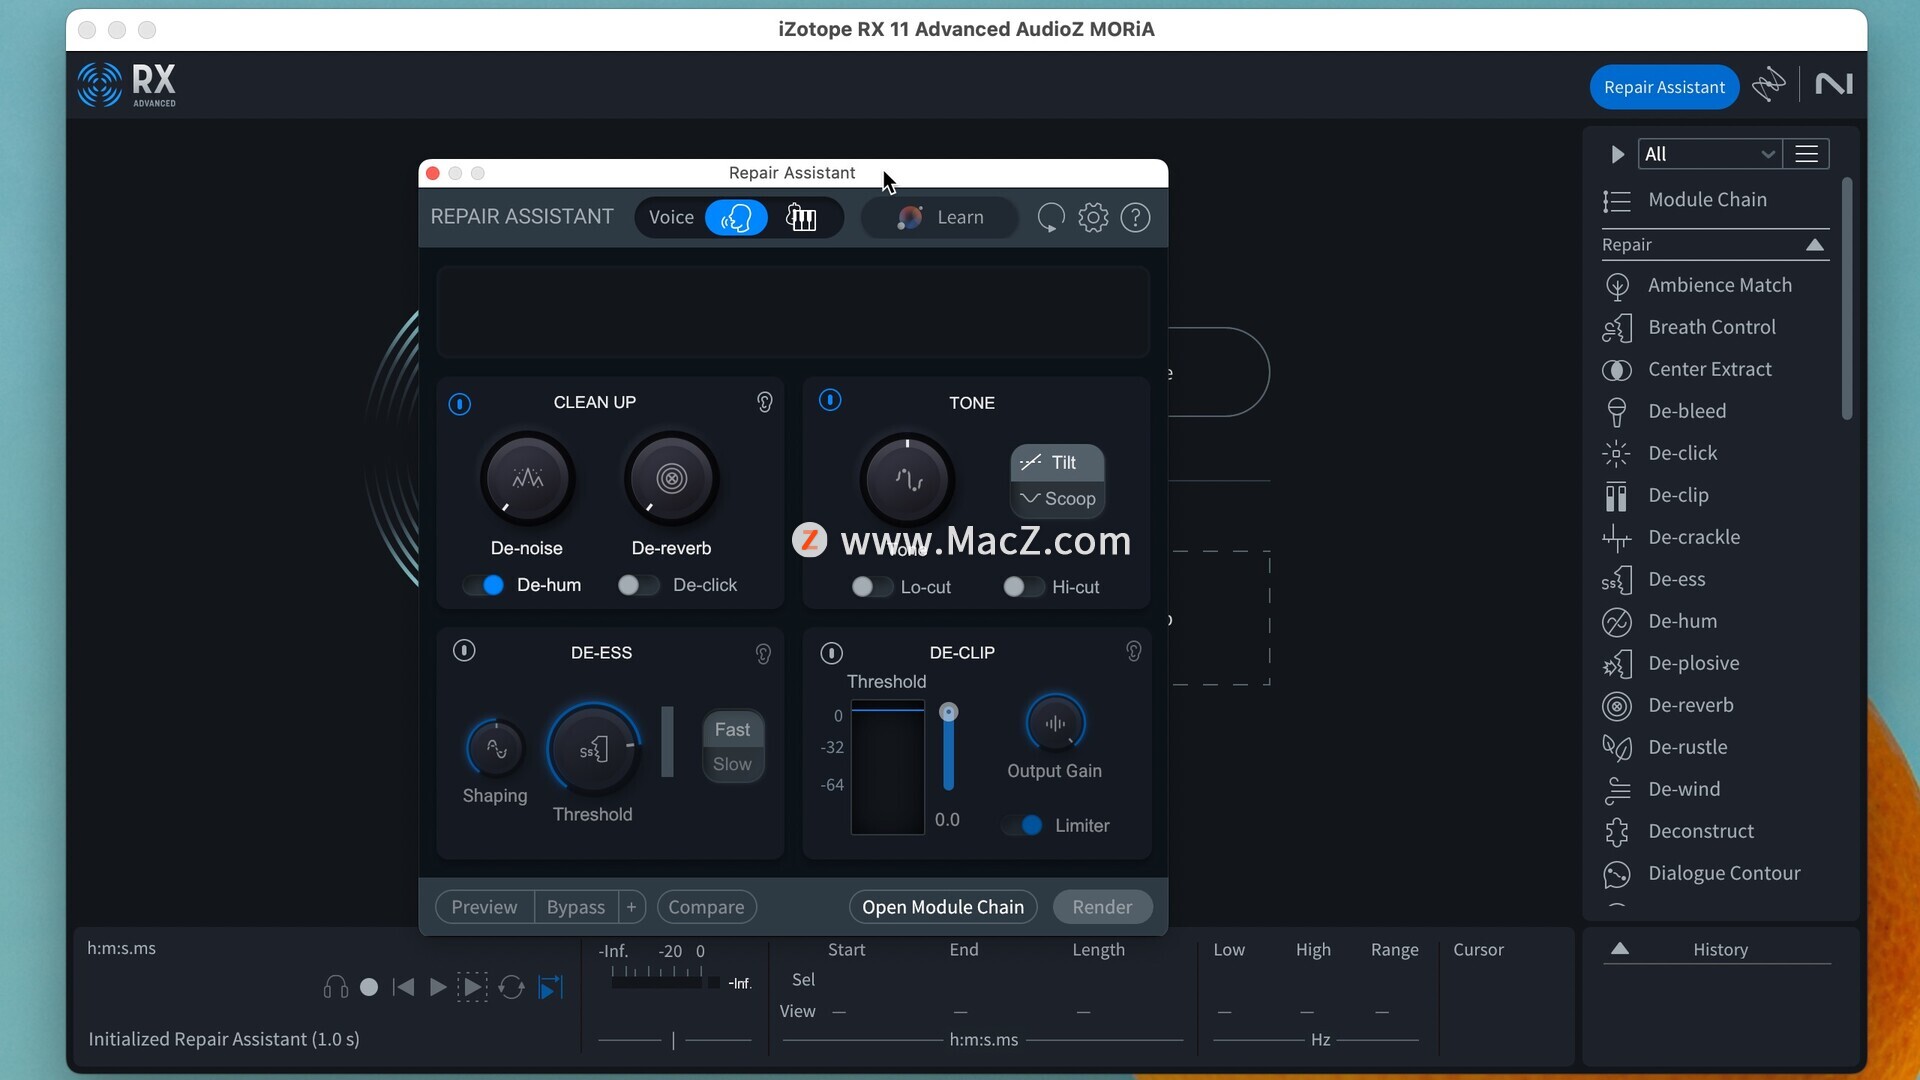The height and width of the screenshot is (1080, 1920).
Task: Open the De-wind module
Action: (1715, 790)
